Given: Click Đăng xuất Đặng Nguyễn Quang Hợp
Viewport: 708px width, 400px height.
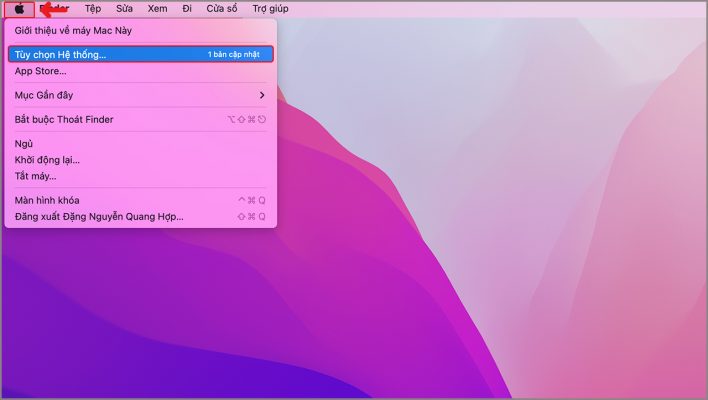Looking at the screenshot, I should (x=99, y=216).
